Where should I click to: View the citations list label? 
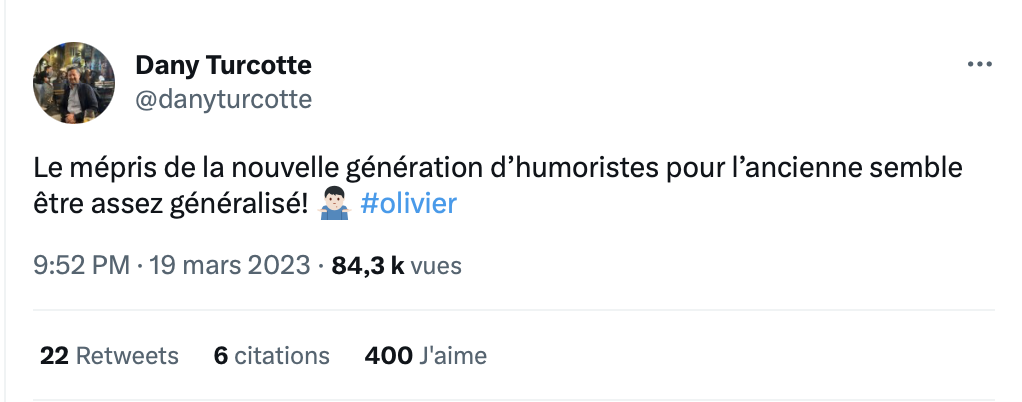[282, 355]
